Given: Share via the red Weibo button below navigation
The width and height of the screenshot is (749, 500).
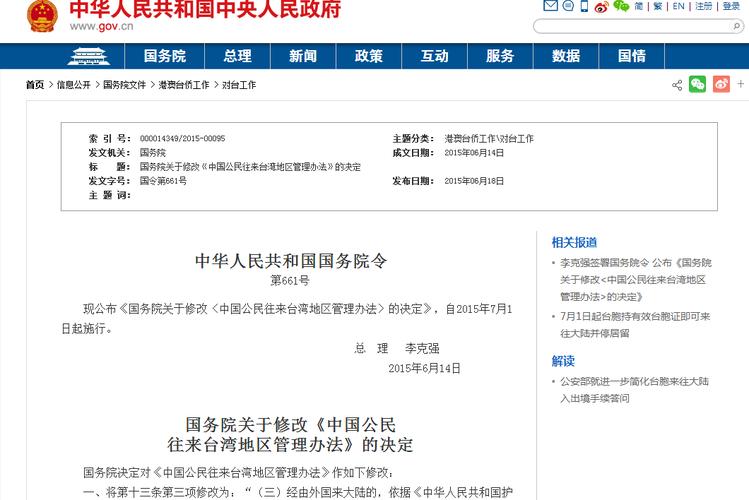Looking at the screenshot, I should pos(721,84).
